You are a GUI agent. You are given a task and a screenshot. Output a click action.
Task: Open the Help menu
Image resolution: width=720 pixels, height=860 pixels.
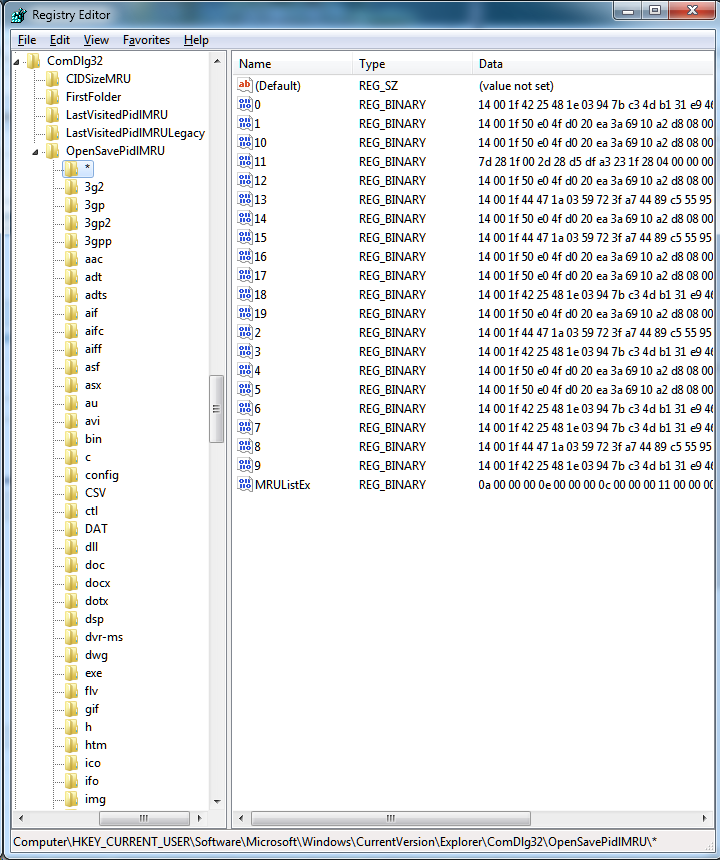tap(196, 40)
